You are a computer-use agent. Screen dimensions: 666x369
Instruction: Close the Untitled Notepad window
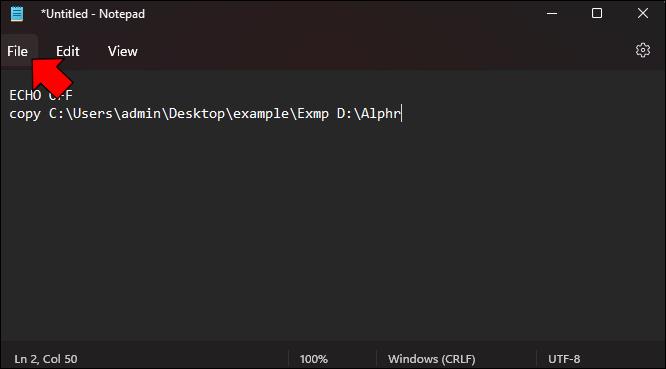pos(643,14)
